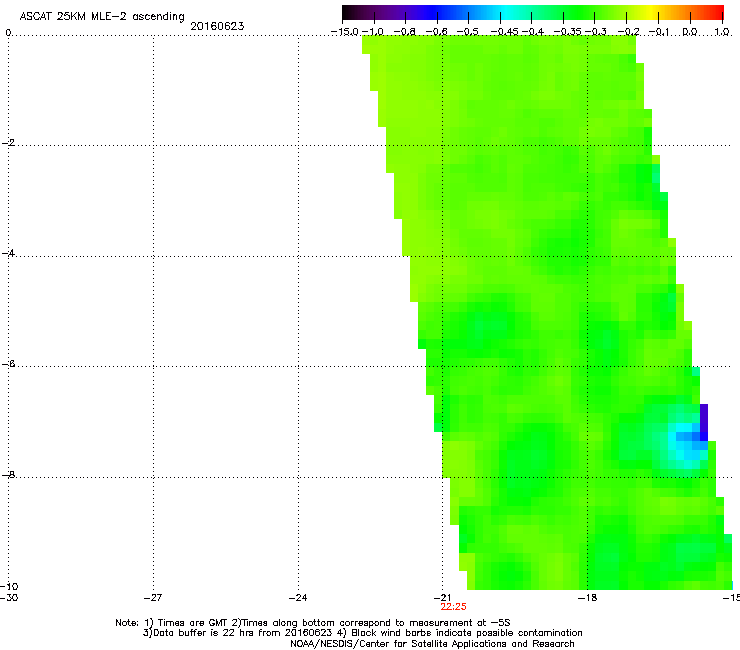Click the latitude axis label '-8'
Screen dimensions: 740x650
click(8, 475)
